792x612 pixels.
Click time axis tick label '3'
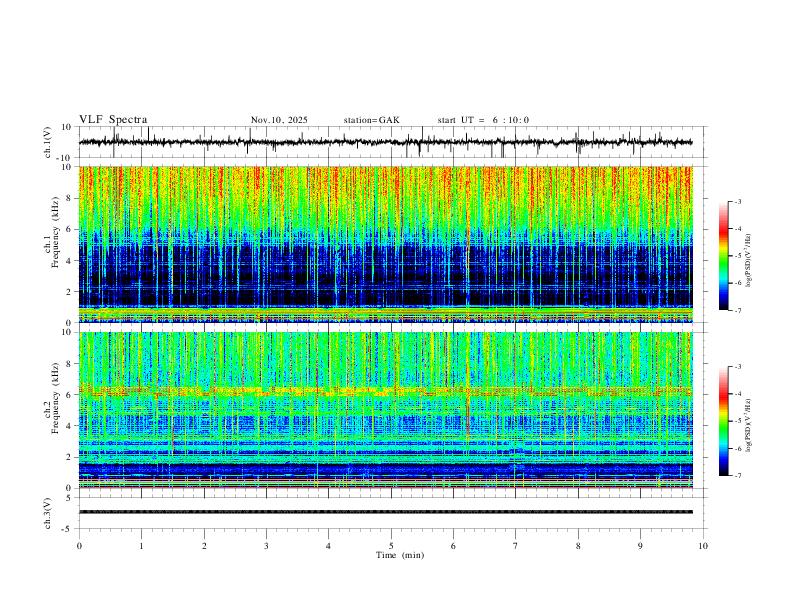[x=266, y=546]
